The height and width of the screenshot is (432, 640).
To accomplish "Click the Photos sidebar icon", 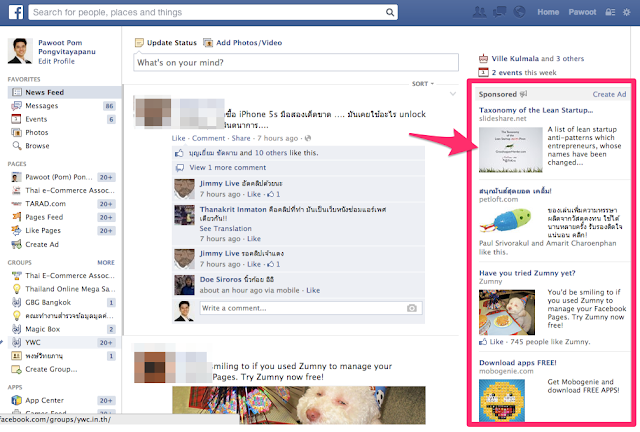I will (x=16, y=132).
